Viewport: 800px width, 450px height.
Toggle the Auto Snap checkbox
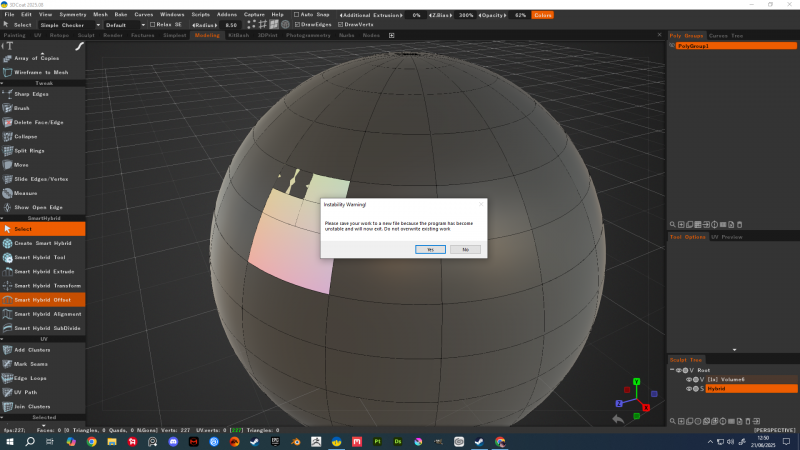pos(296,15)
